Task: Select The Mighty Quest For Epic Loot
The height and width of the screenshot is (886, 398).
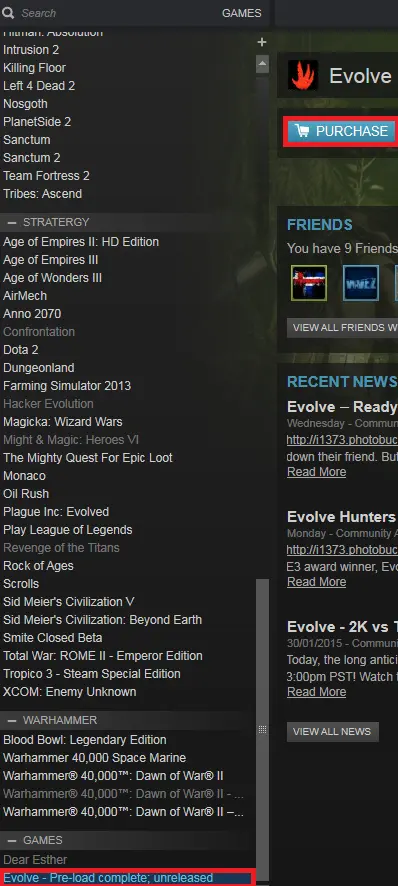Action: (x=88, y=458)
